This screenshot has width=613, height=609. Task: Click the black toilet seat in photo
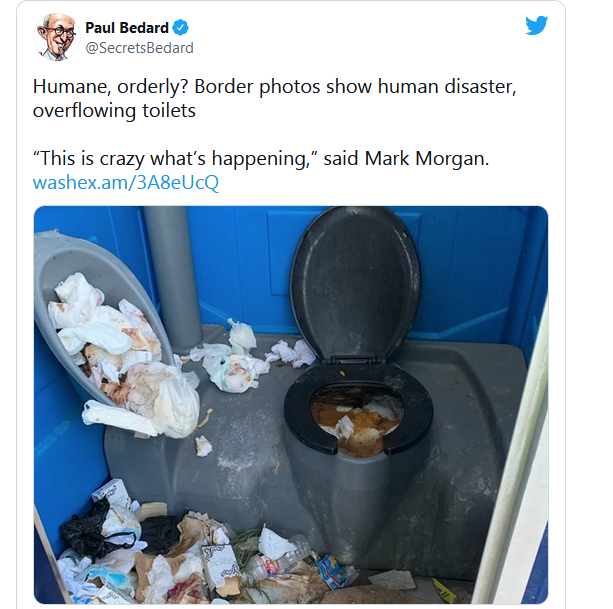[358, 408]
